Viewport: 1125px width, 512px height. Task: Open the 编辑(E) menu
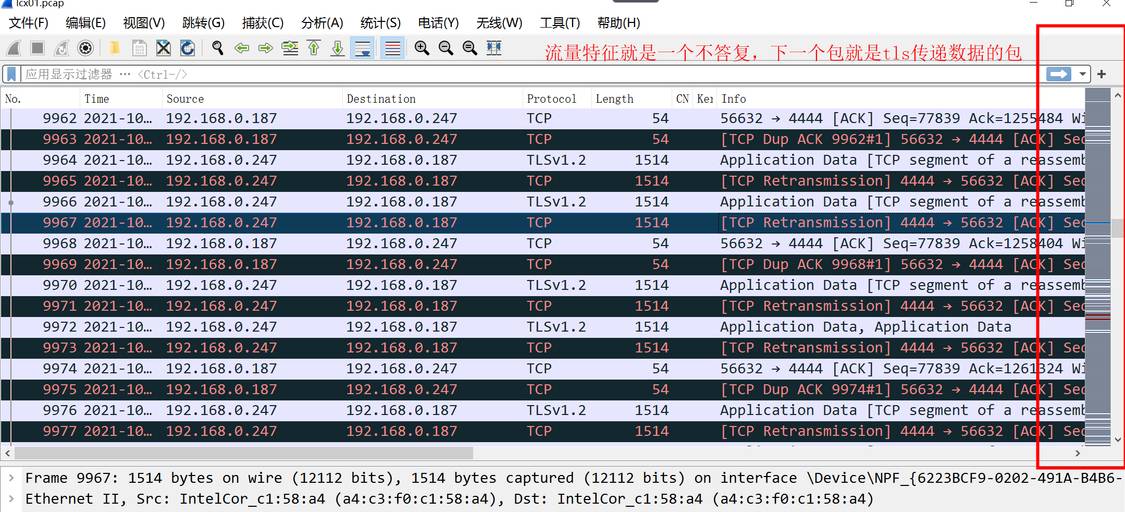(85, 23)
